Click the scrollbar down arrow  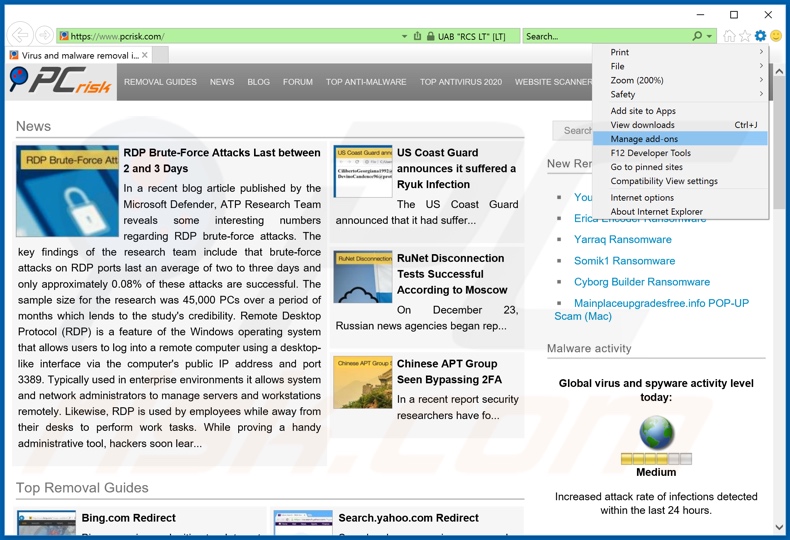pyautogui.click(x=779, y=527)
